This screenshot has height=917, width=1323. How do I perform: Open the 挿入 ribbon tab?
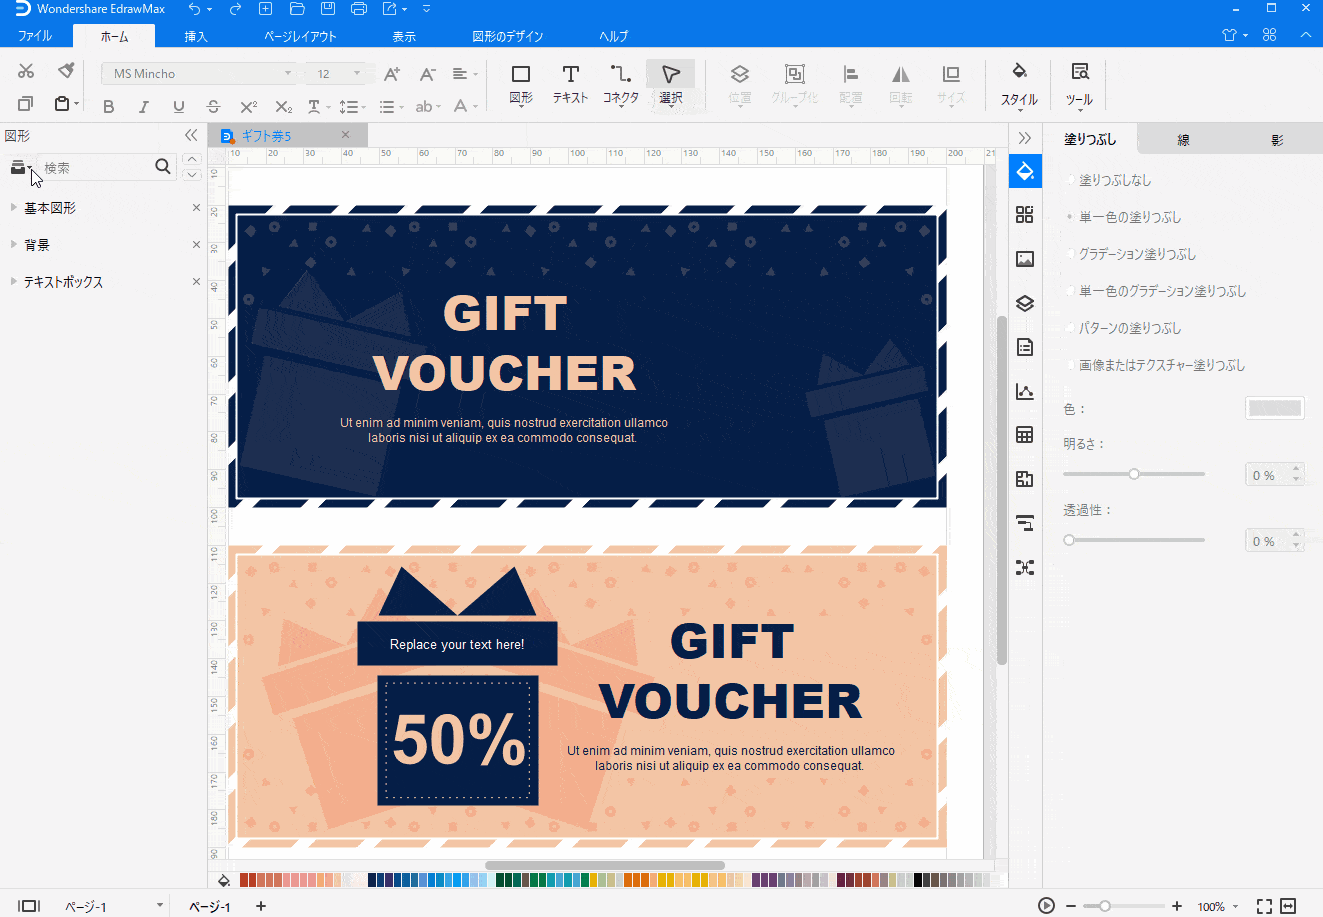[196, 36]
